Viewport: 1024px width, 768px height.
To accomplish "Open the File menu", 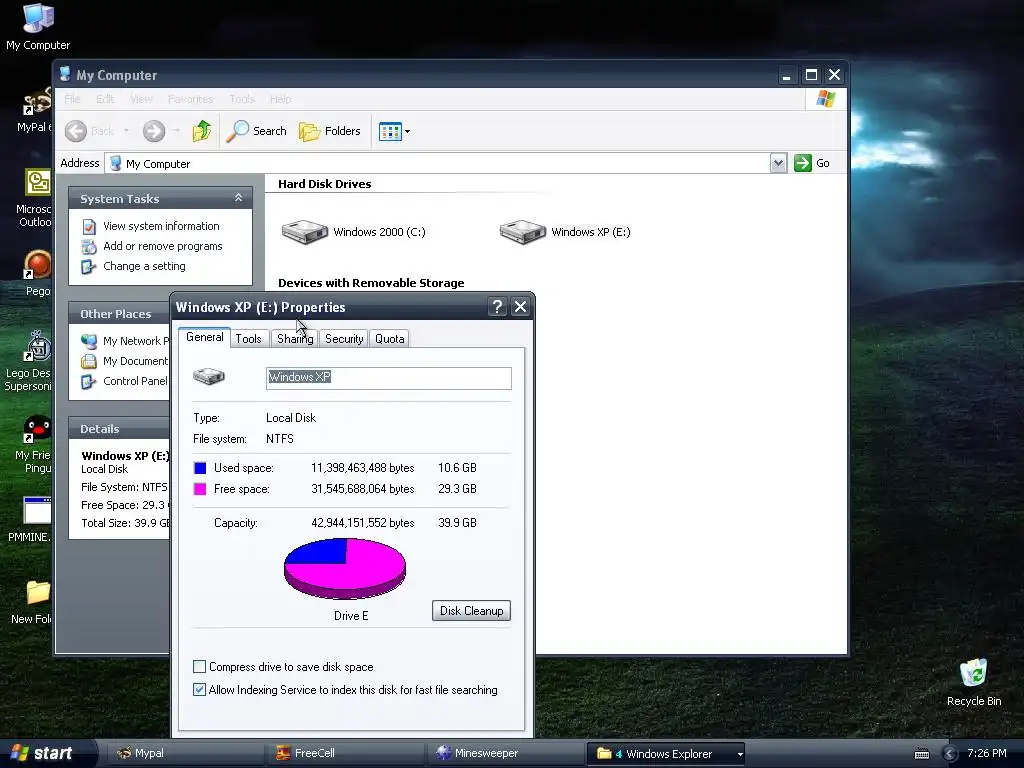I will [72, 99].
